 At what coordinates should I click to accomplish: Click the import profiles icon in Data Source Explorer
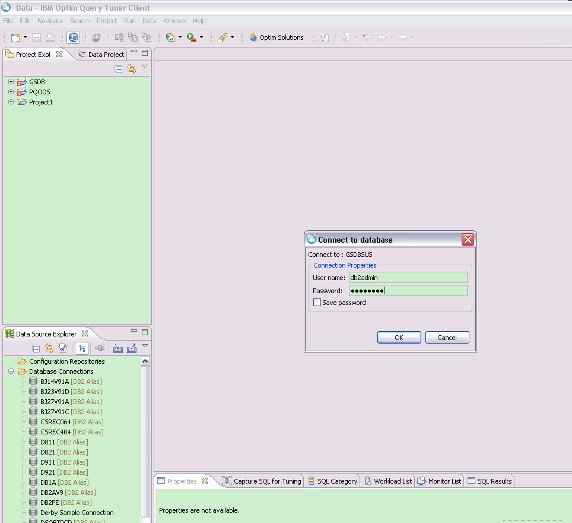click(x=117, y=349)
